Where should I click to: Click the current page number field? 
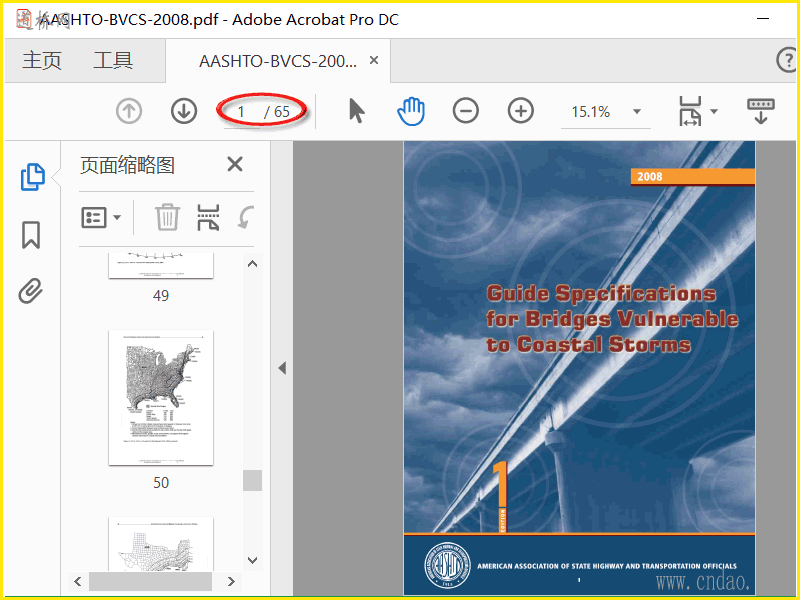(x=241, y=112)
